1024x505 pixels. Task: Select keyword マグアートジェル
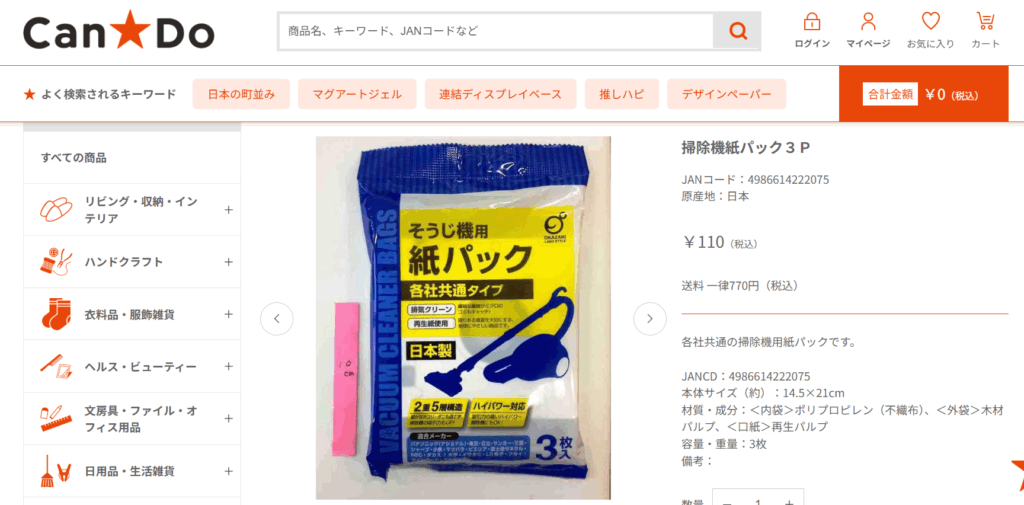click(357, 94)
